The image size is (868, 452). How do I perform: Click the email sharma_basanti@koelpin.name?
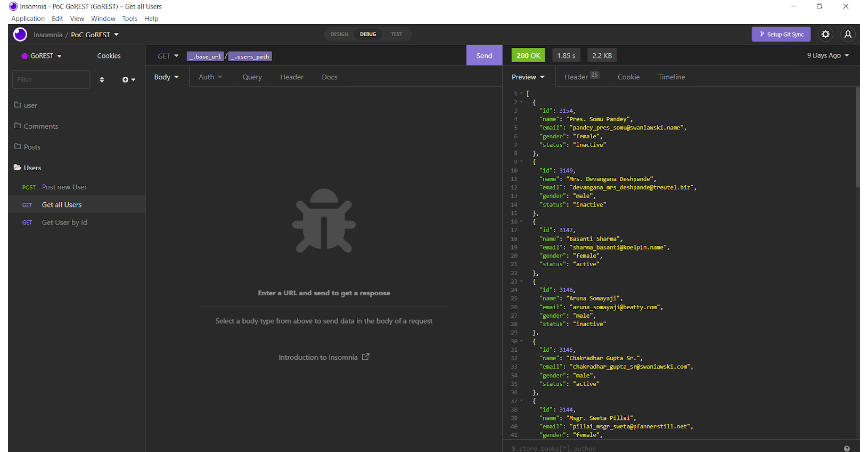pyautogui.click(x=618, y=247)
